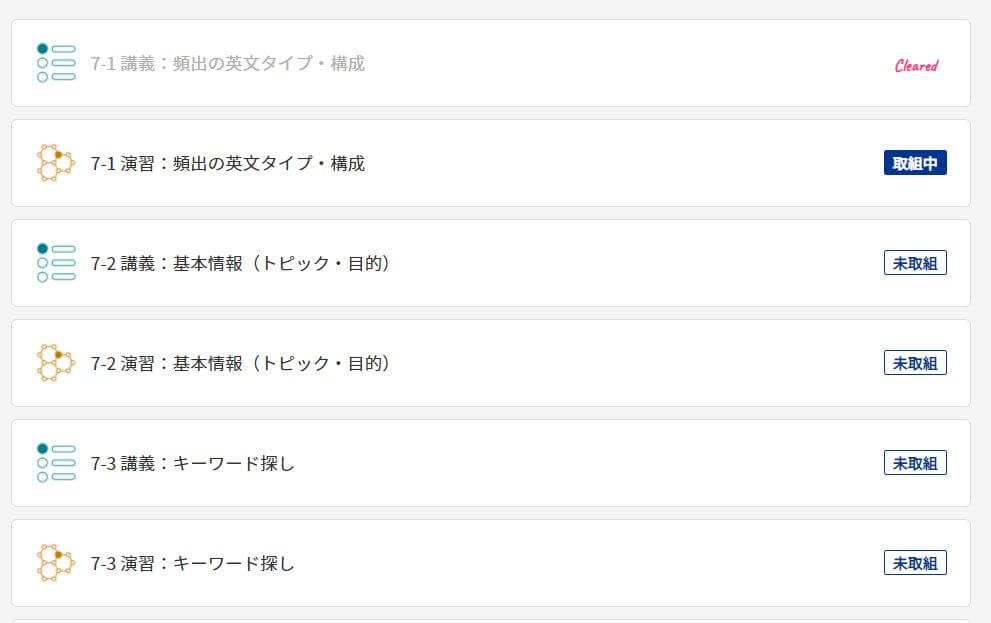Open 7-1 講義：頻出の英文タイプ・構成
Viewport: 991px width, 623px height.
pos(228,63)
